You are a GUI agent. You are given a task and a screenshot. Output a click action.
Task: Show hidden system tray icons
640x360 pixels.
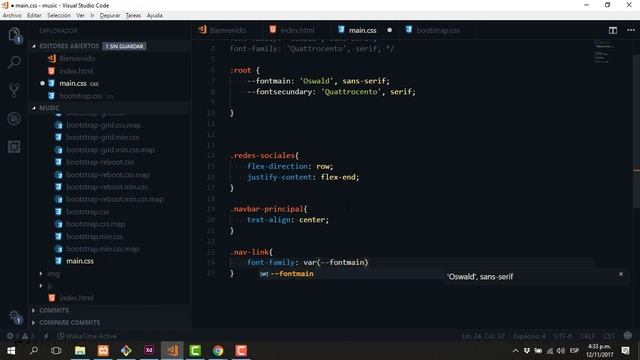pyautogui.click(x=516, y=351)
